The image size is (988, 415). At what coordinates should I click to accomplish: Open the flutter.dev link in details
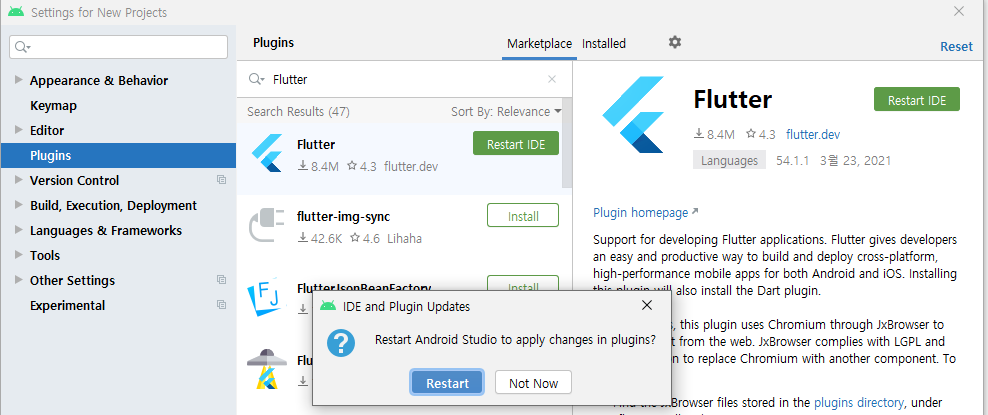813,134
